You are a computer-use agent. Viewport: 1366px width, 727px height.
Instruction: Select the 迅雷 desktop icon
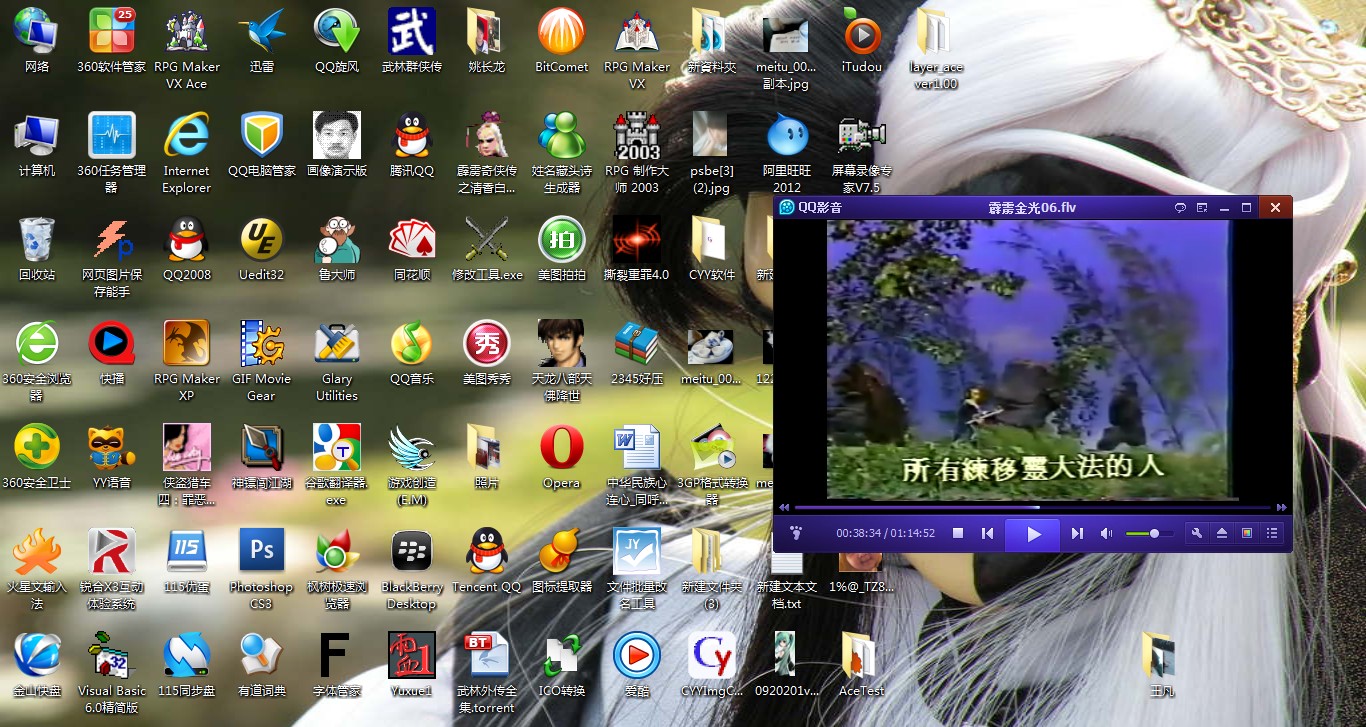(x=262, y=41)
